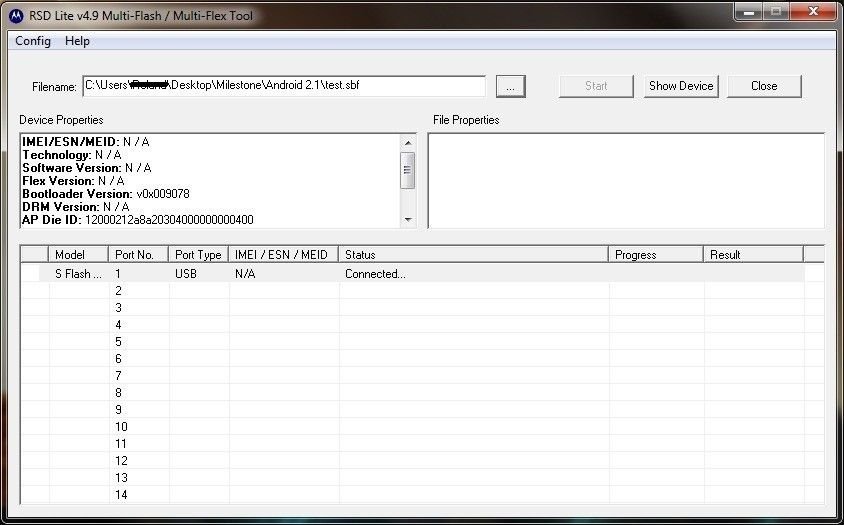Select port number 13 row
The height and width of the screenshot is (525, 844).
422,478
